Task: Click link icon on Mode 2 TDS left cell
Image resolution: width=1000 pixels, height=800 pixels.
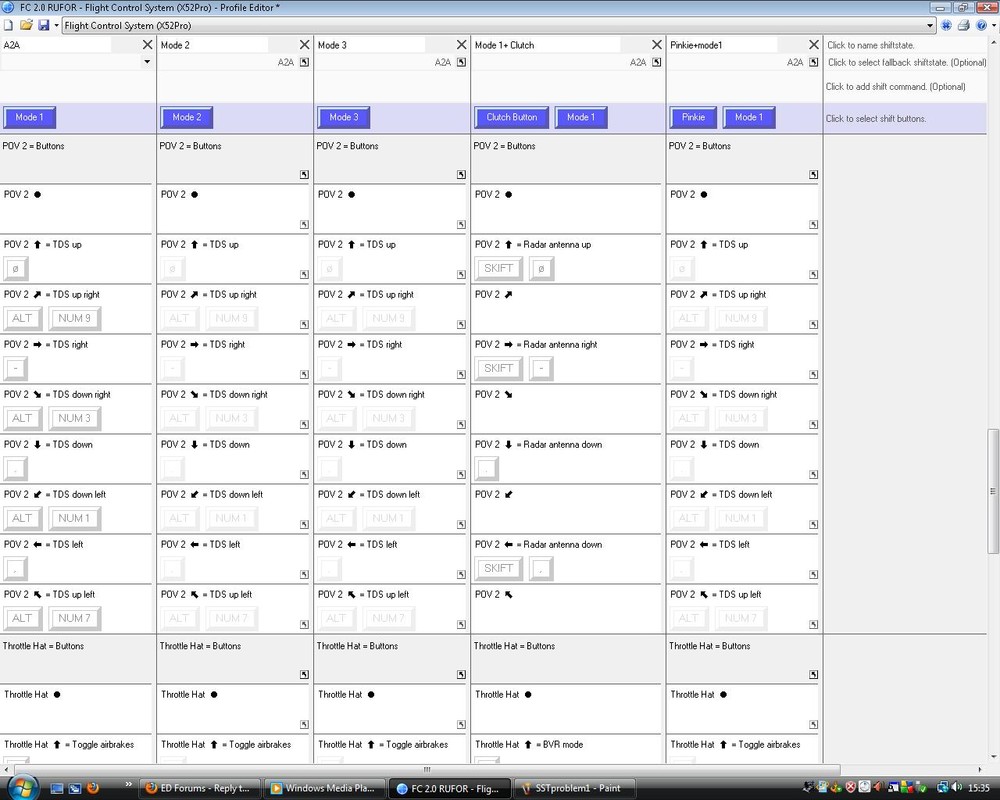Action: pos(304,575)
